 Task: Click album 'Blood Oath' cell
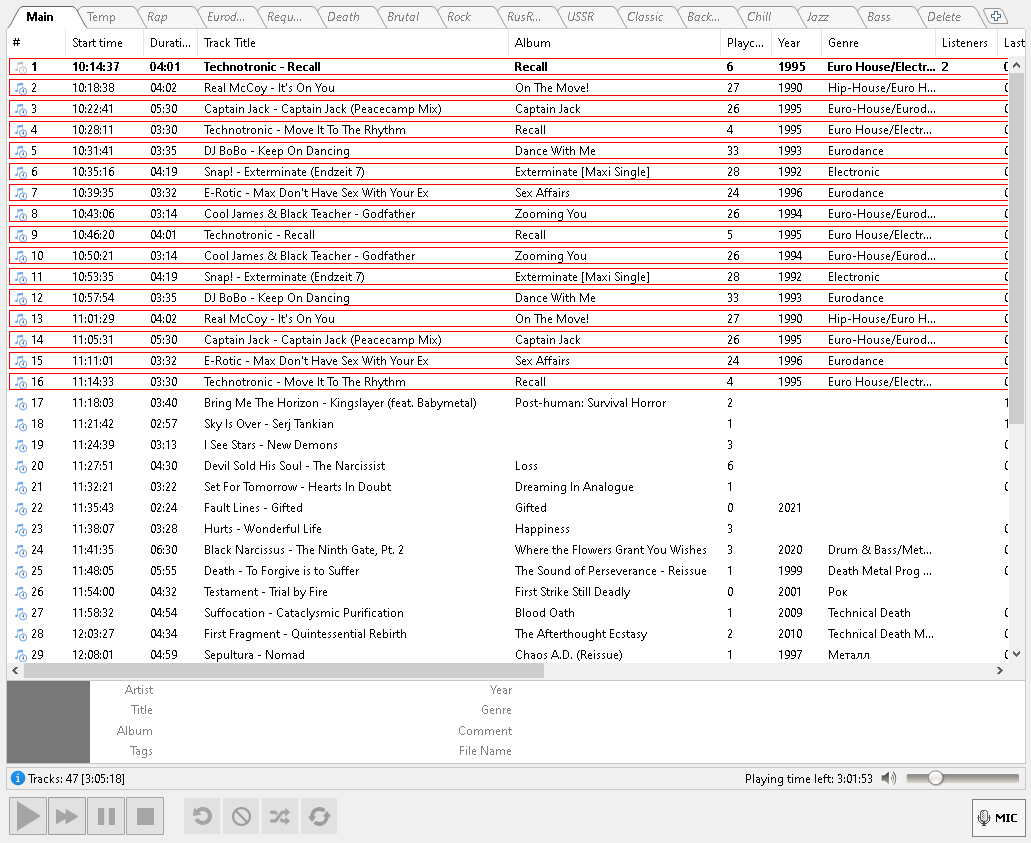(544, 613)
